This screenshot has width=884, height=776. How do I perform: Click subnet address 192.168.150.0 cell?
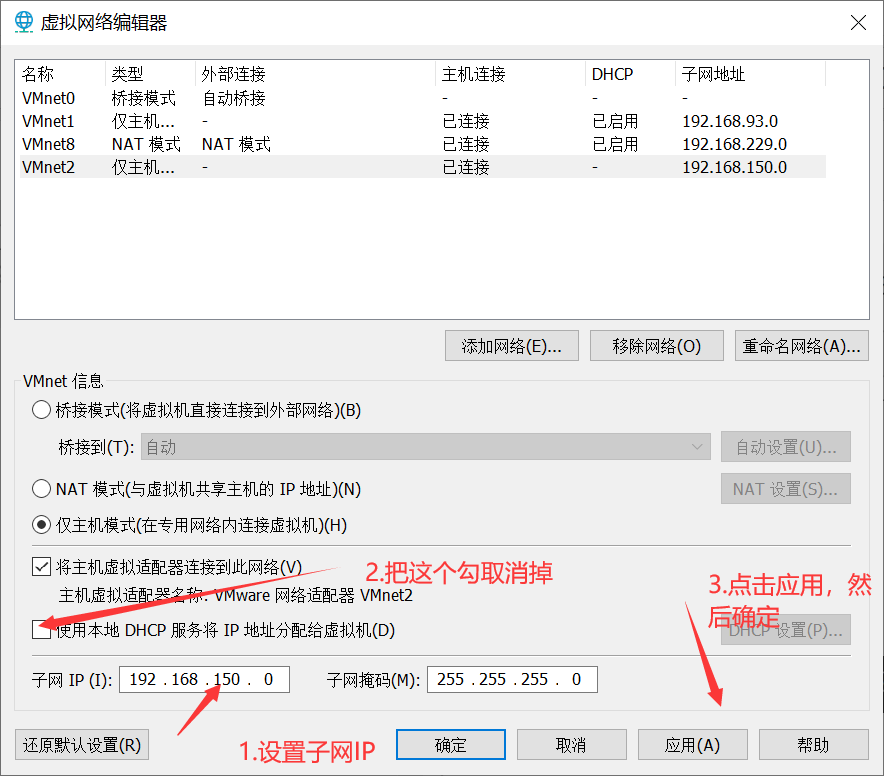(735, 167)
